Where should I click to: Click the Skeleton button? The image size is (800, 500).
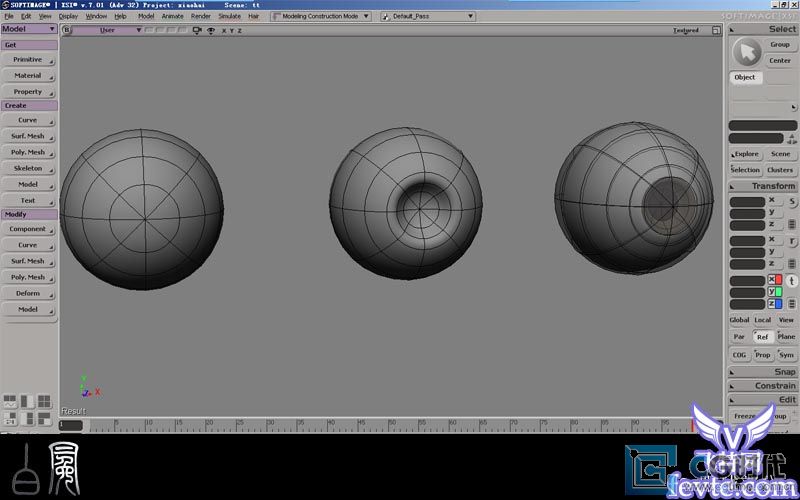click(x=28, y=168)
